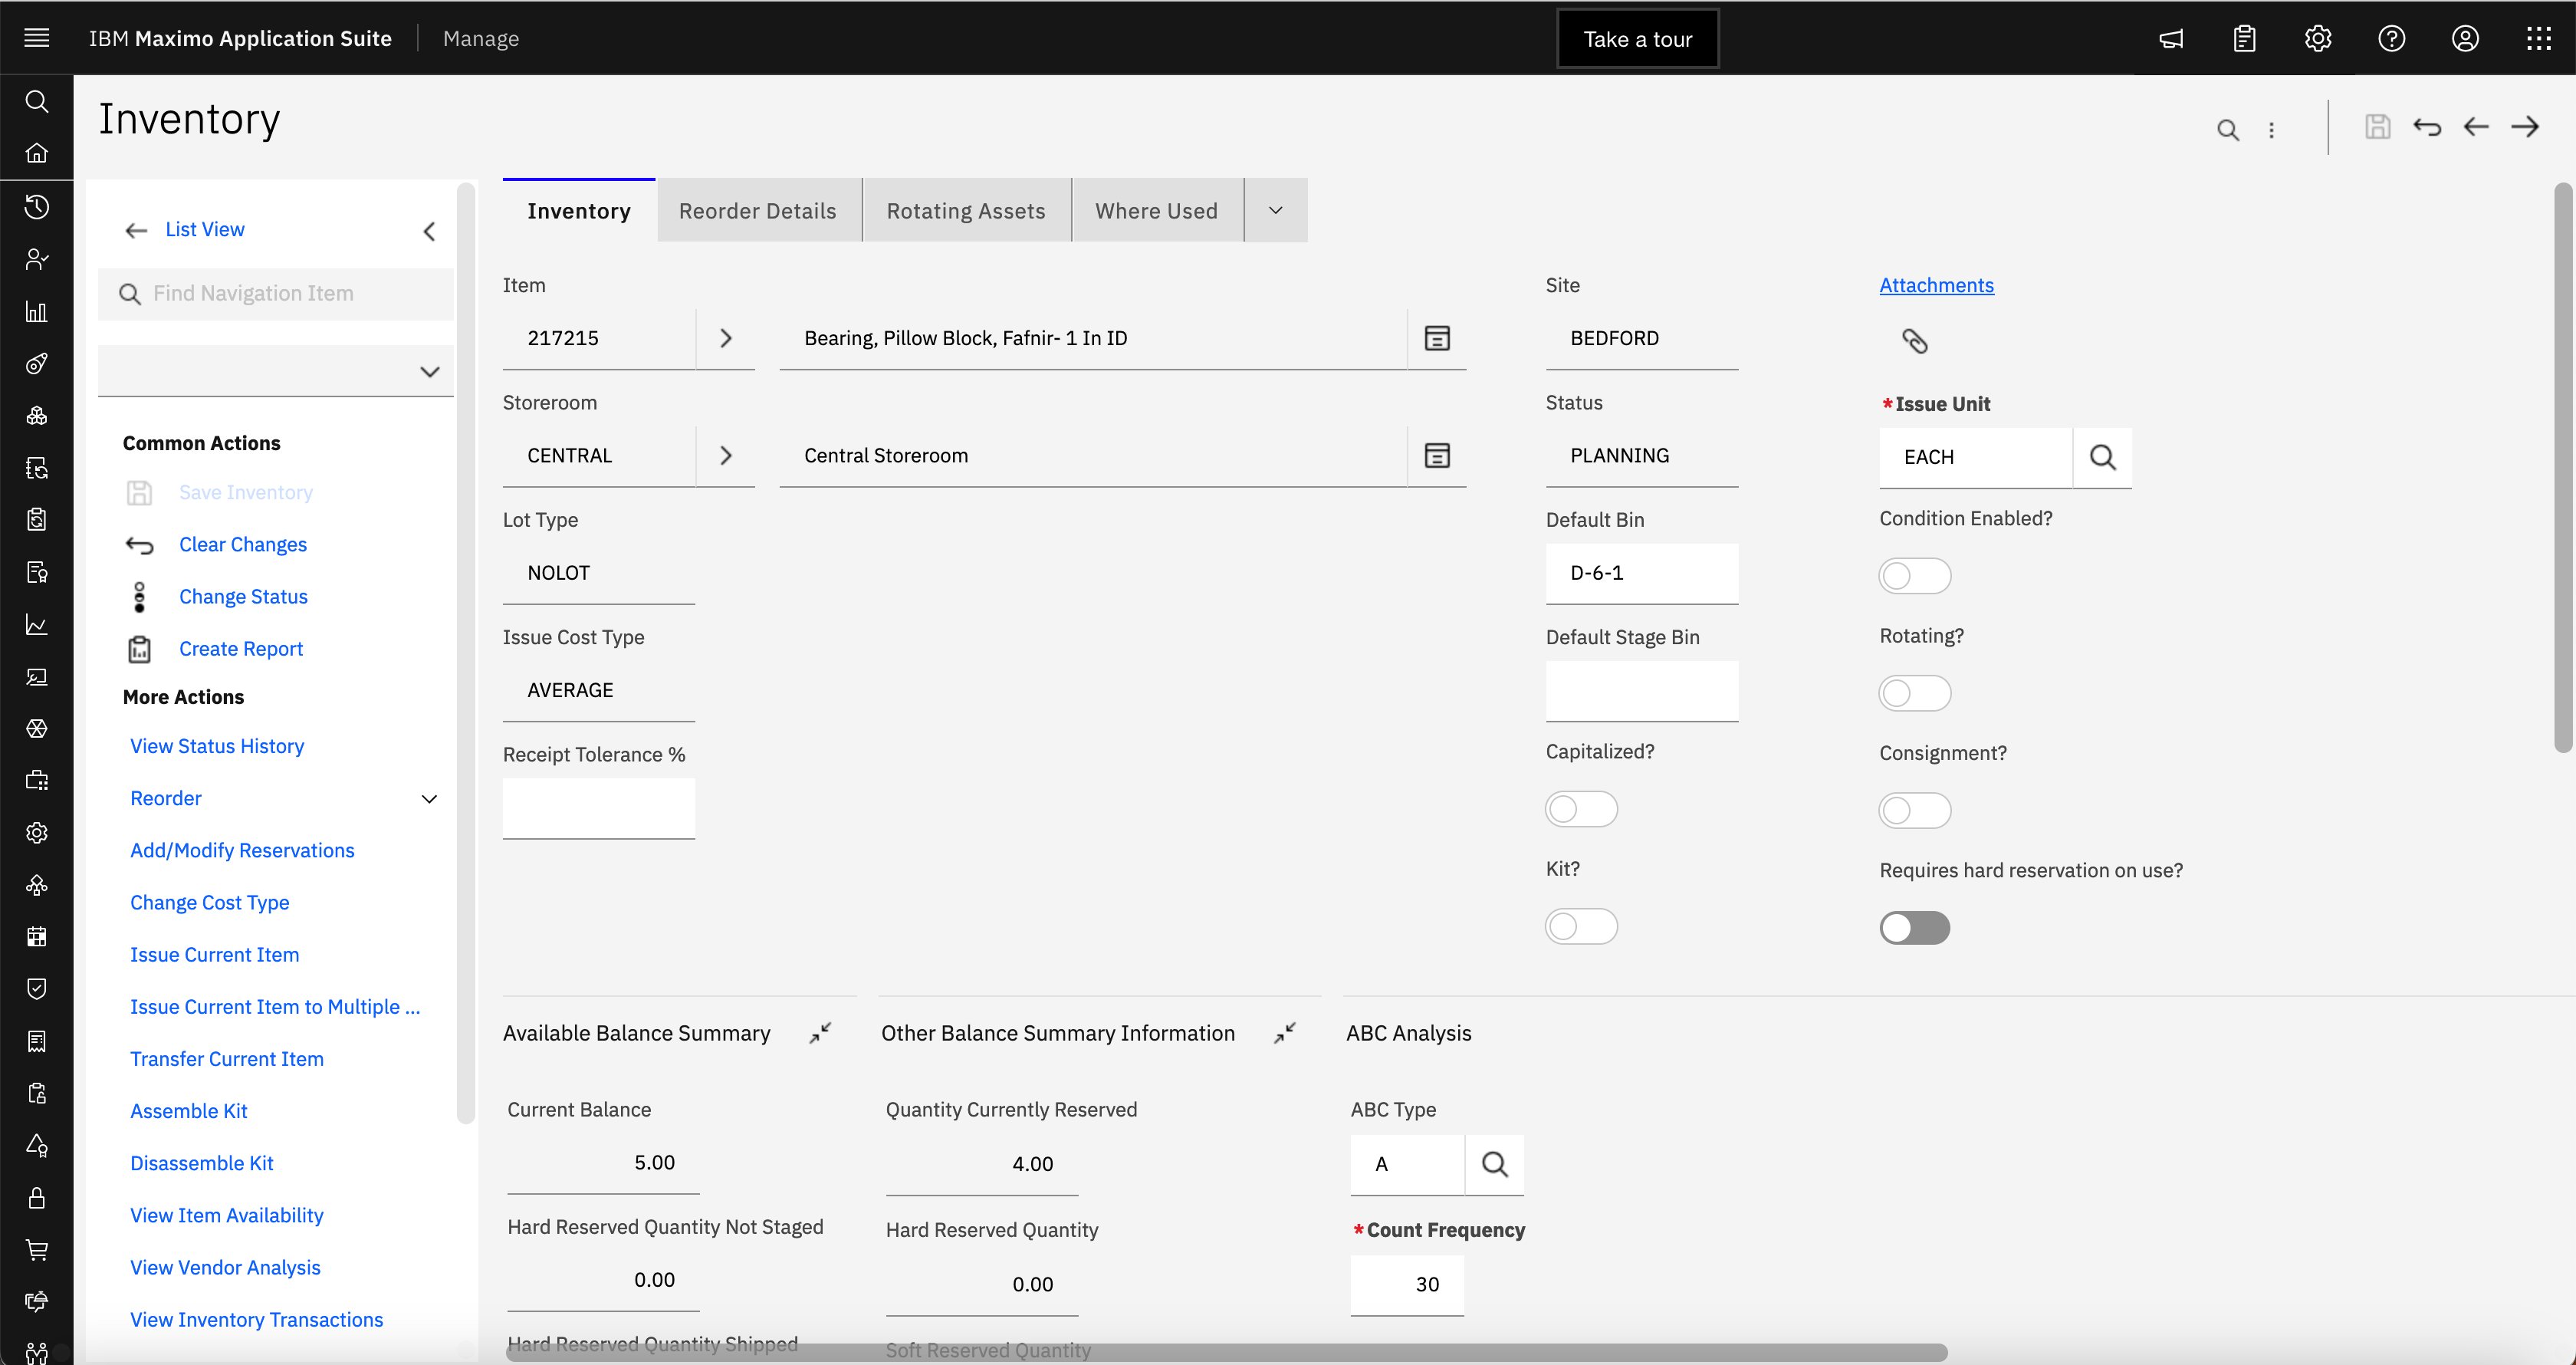Open long description icon for Central Storeroom
The width and height of the screenshot is (2576, 1365).
pos(1437,456)
